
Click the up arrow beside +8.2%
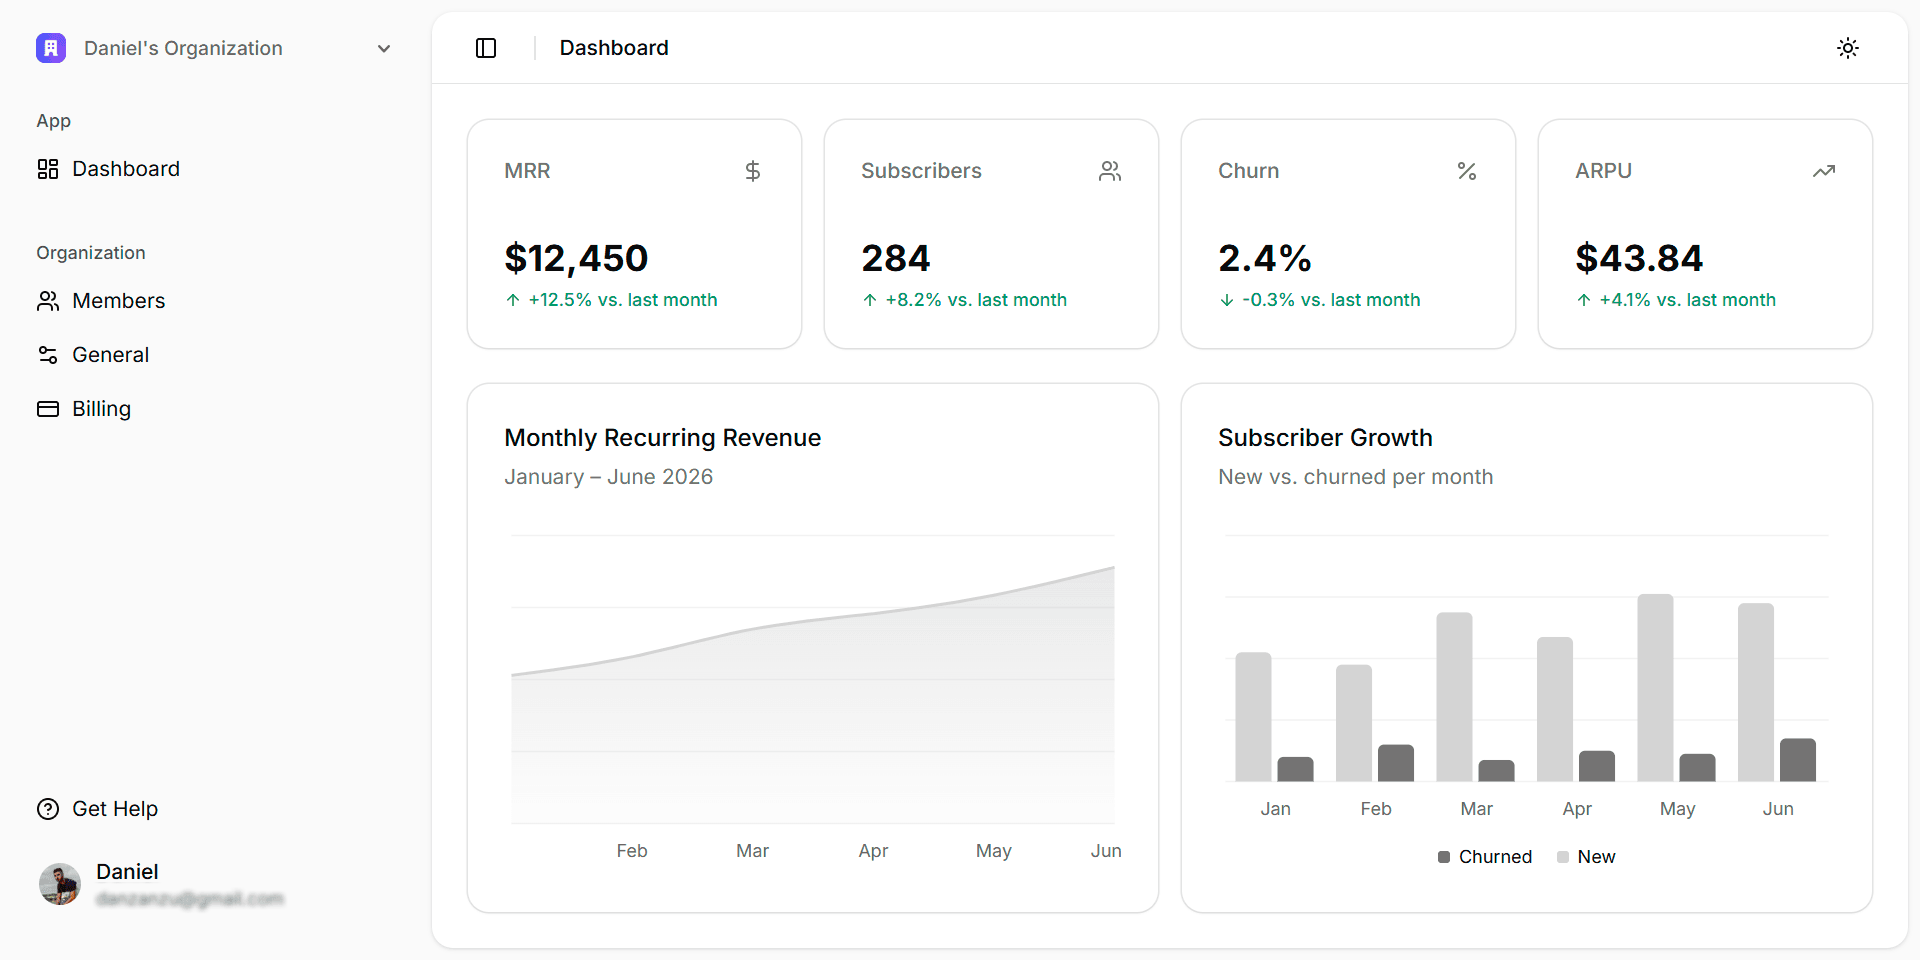coord(870,300)
